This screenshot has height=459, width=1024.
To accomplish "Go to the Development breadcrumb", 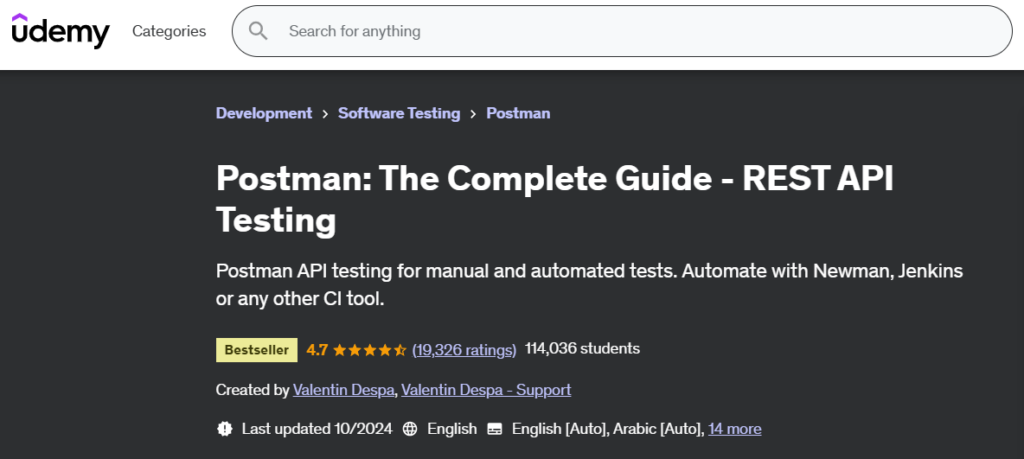I will tap(264, 113).
